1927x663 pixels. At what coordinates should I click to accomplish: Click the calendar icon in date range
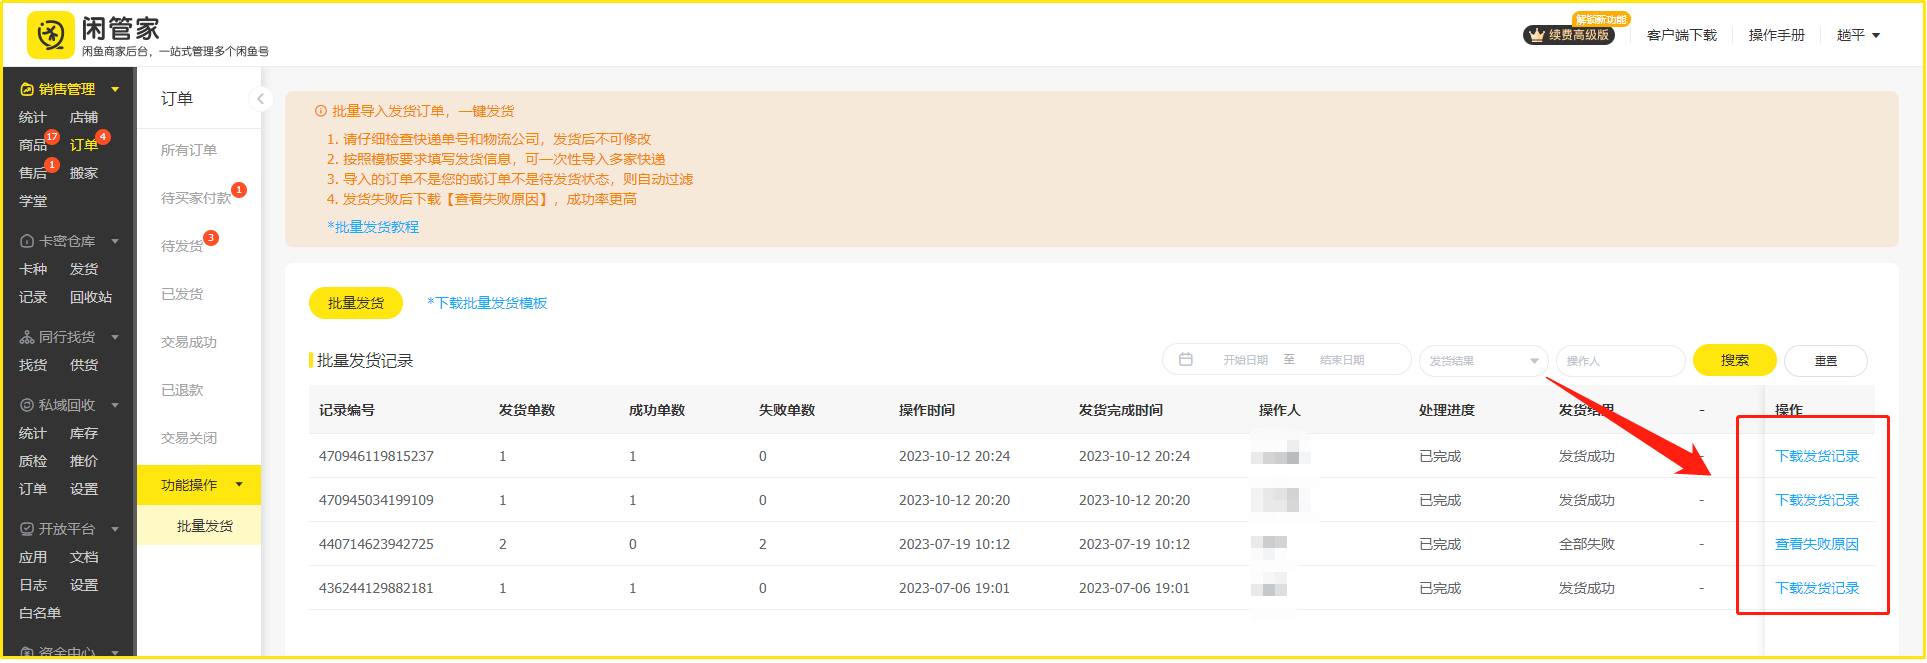point(1185,360)
